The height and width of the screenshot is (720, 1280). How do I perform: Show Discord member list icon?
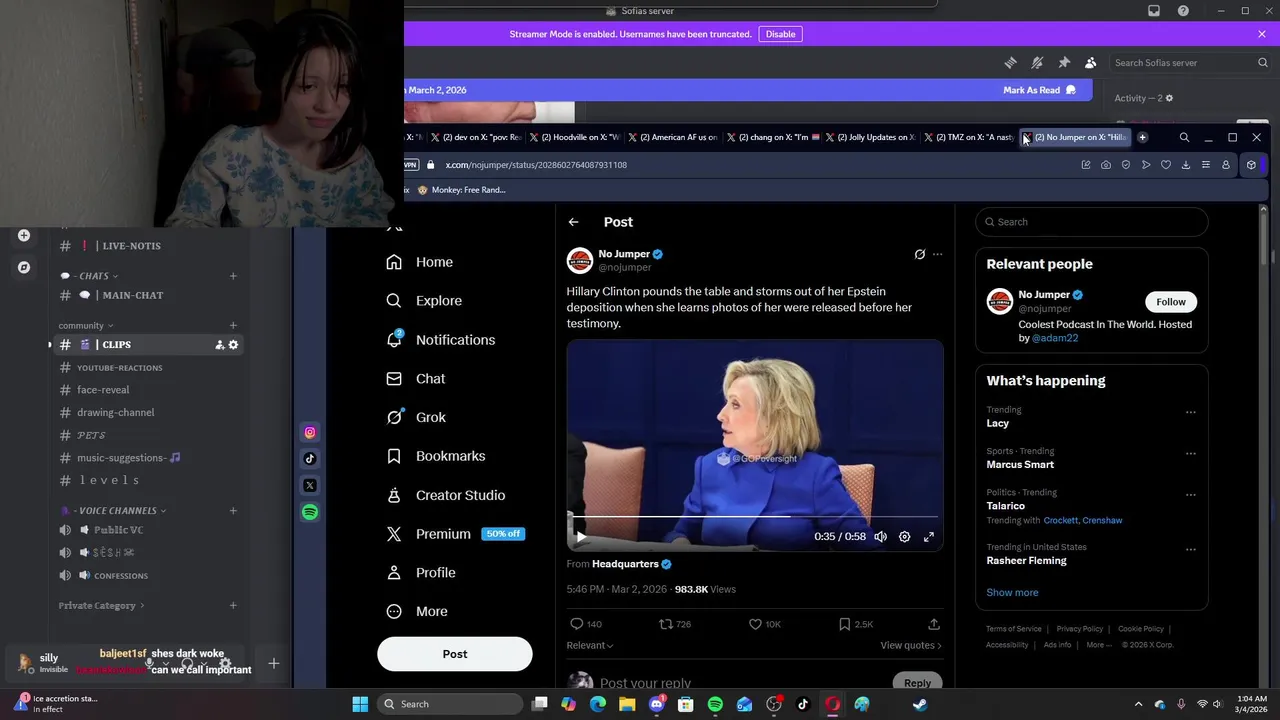pyautogui.click(x=1091, y=62)
